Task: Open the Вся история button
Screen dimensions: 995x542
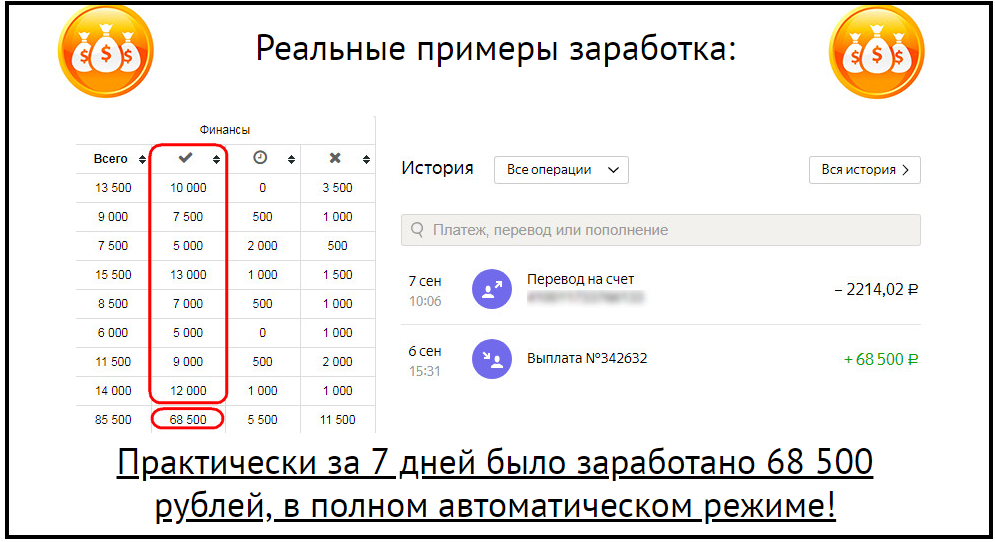Action: tap(864, 170)
